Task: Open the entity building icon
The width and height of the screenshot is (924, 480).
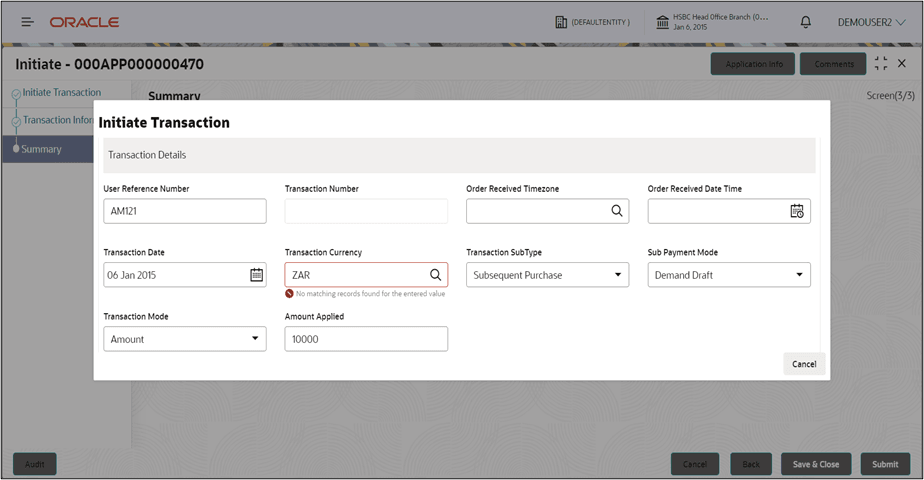Action: click(561, 22)
